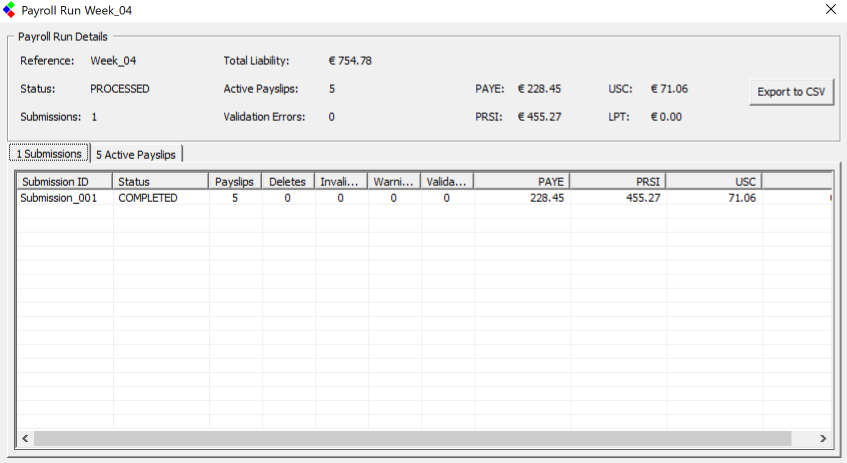Sort by Submission ID column header
The height and width of the screenshot is (463, 847).
coord(64,181)
